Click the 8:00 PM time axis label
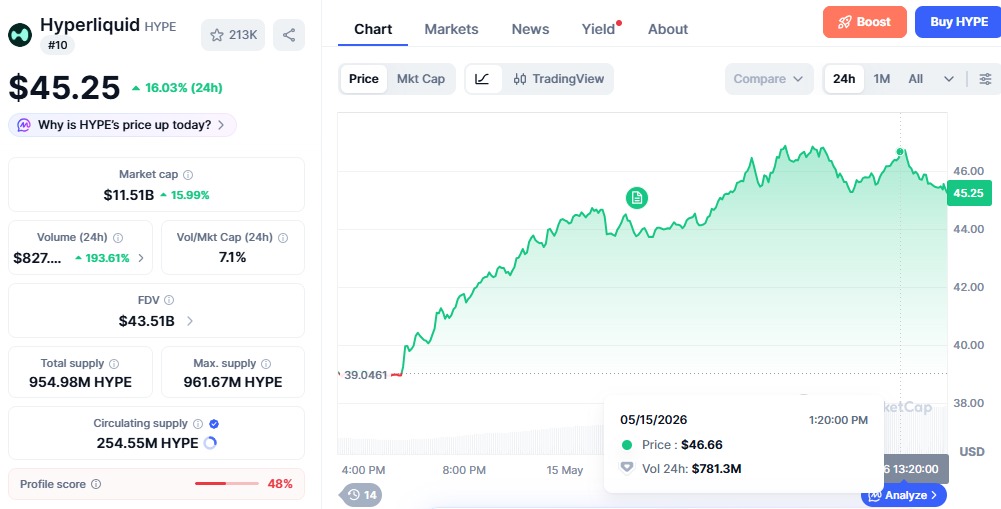The width and height of the screenshot is (1001, 509). point(464,470)
